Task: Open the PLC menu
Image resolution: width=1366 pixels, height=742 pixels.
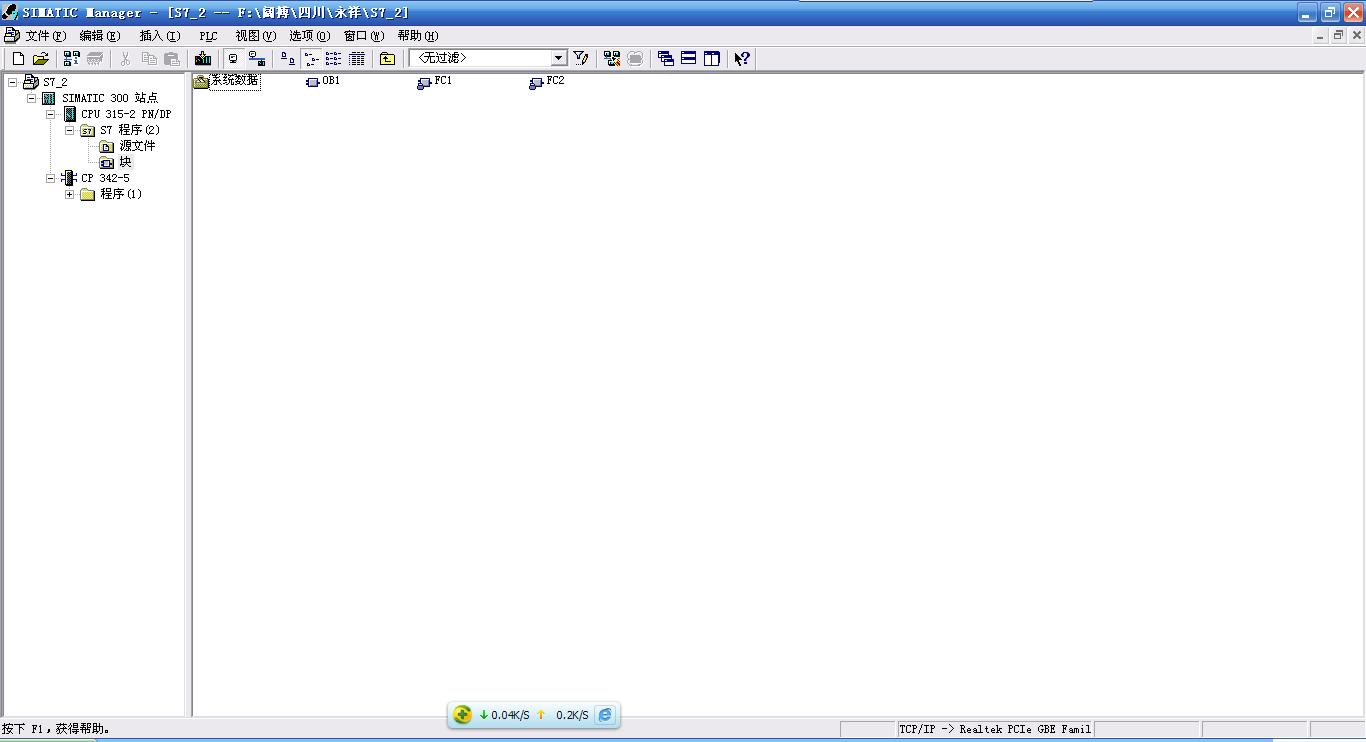Action: point(208,36)
